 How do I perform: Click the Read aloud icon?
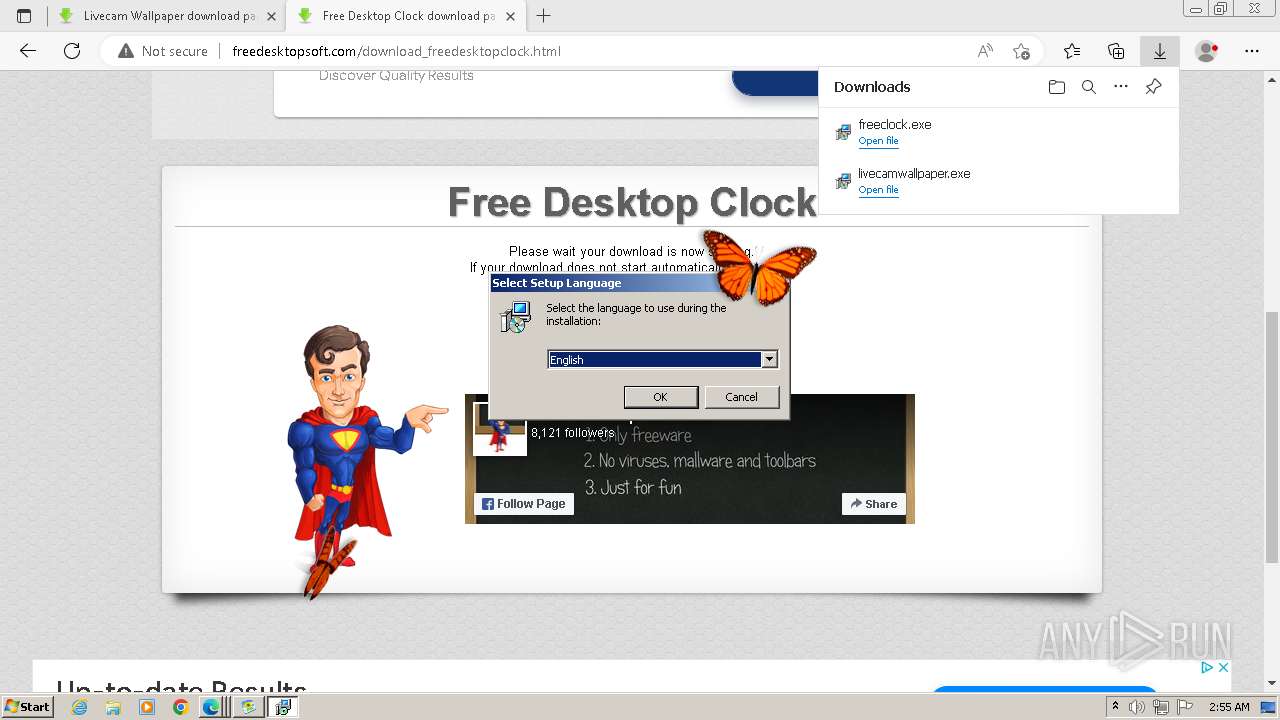(985, 51)
